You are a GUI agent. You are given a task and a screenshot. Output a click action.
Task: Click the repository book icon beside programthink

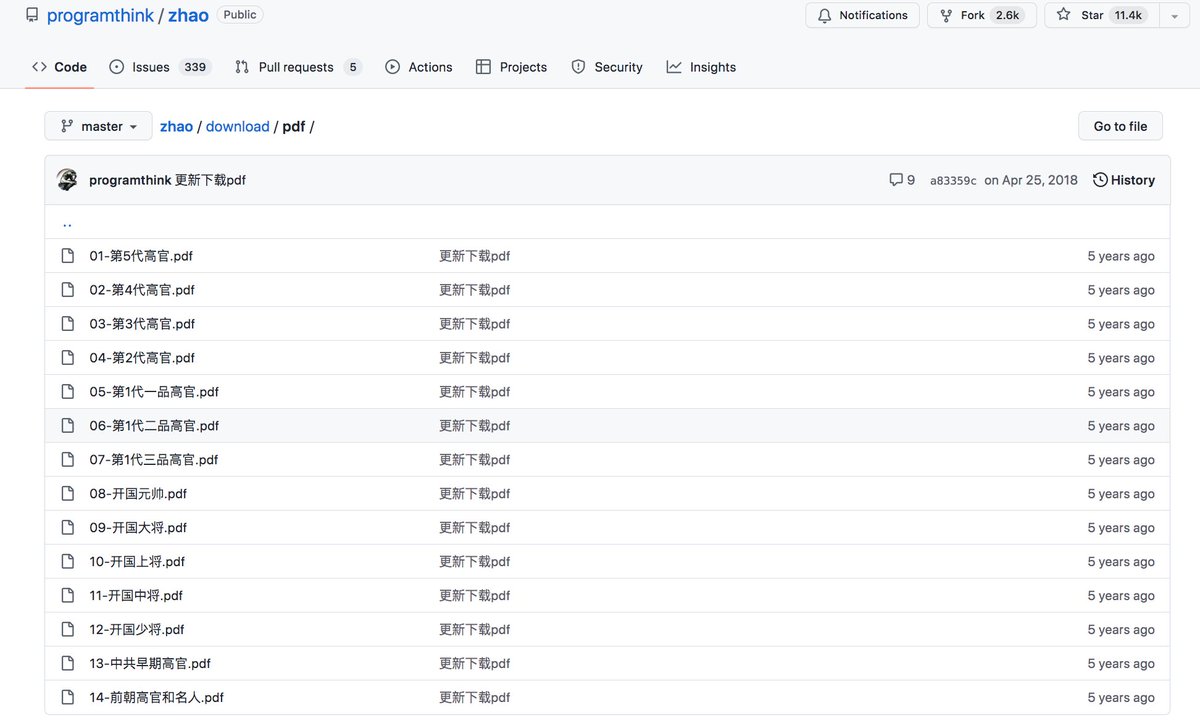tap(32, 15)
